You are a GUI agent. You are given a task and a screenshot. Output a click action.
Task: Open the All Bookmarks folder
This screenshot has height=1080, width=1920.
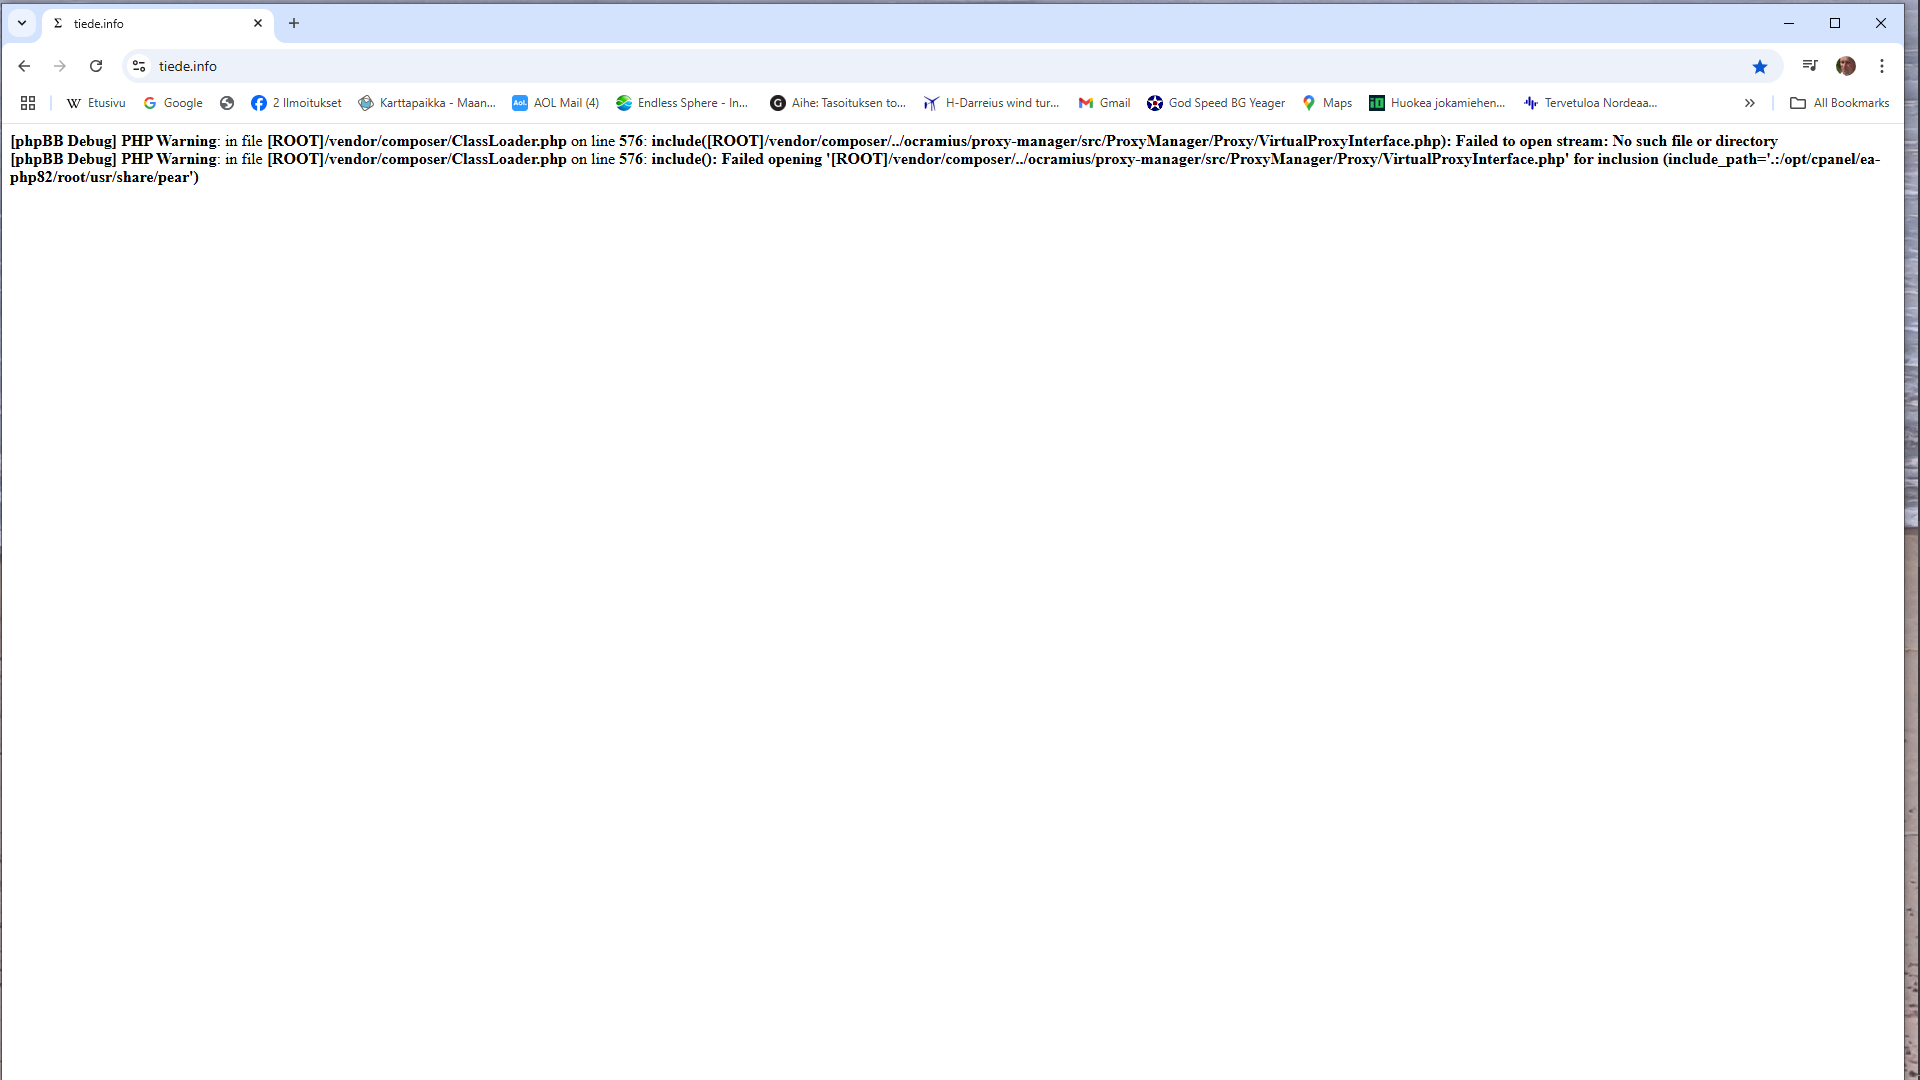coord(1840,103)
